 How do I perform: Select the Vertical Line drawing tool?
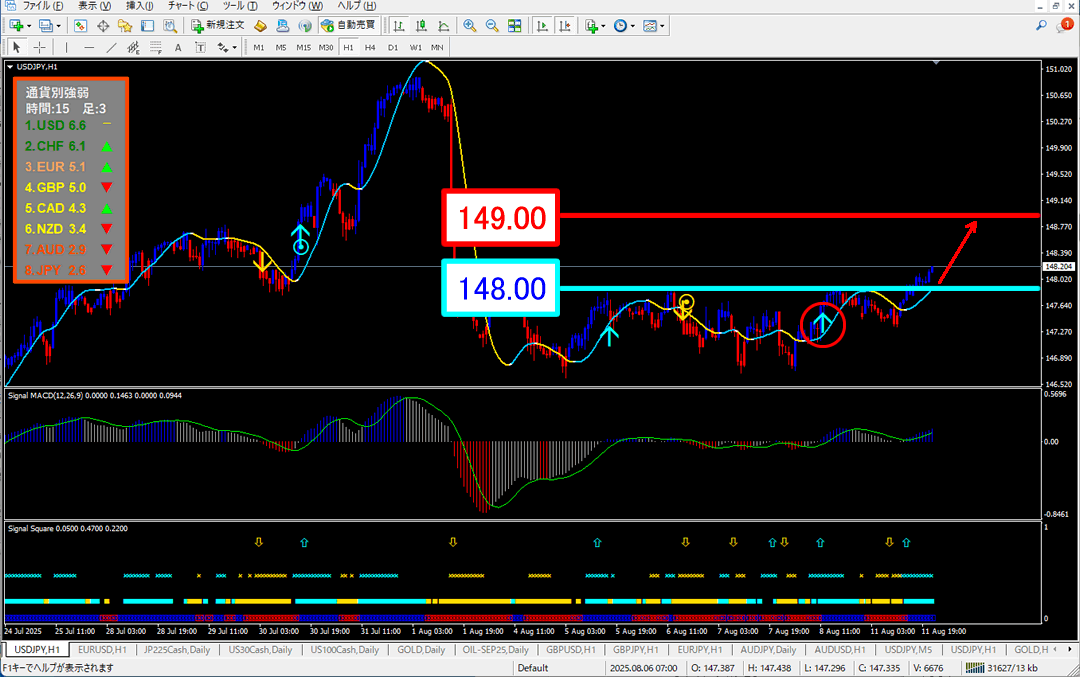[x=66, y=48]
